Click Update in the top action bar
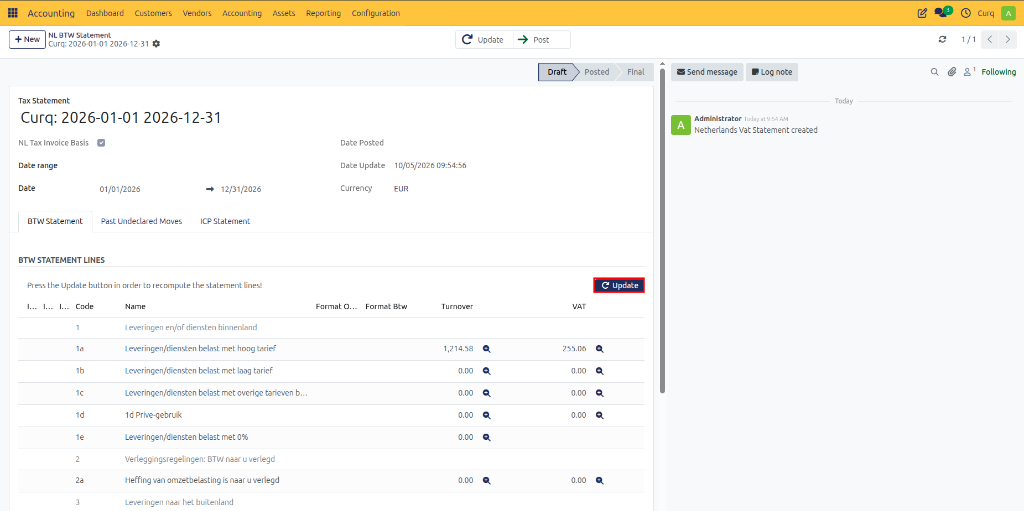 click(484, 40)
